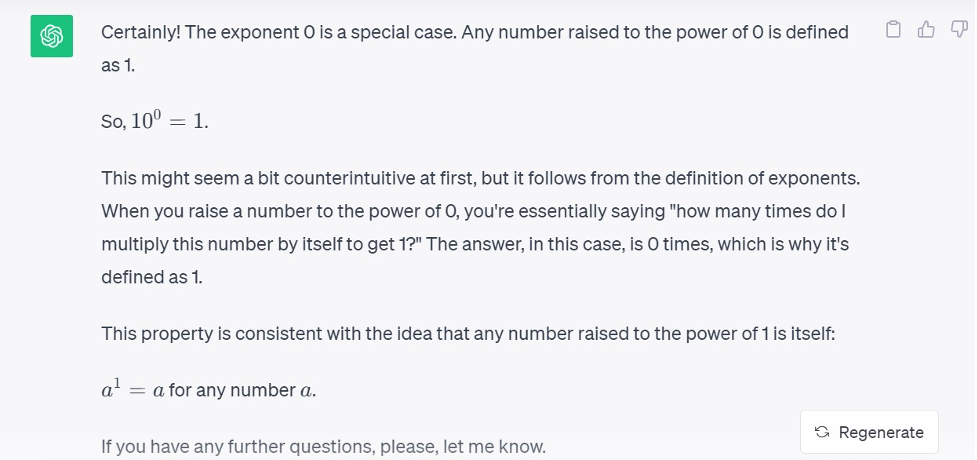The image size is (977, 460).
Task: Click the phrase "Any number raised to the power of 0"
Action: point(612,32)
